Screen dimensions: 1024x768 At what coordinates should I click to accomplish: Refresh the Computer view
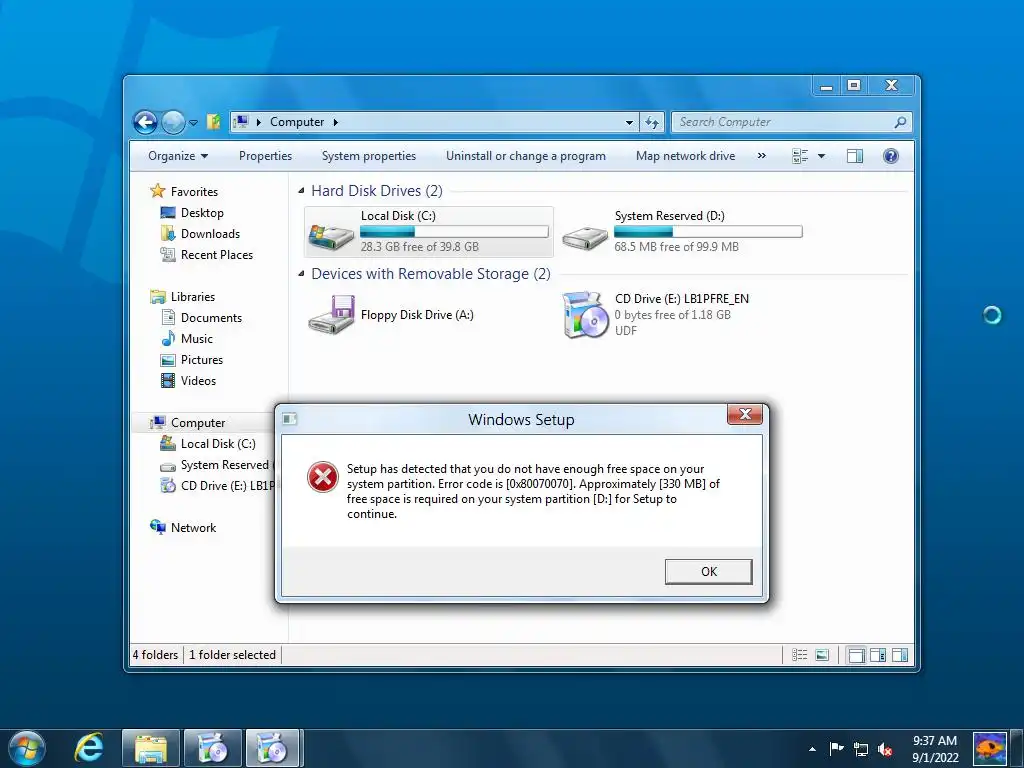(x=652, y=122)
